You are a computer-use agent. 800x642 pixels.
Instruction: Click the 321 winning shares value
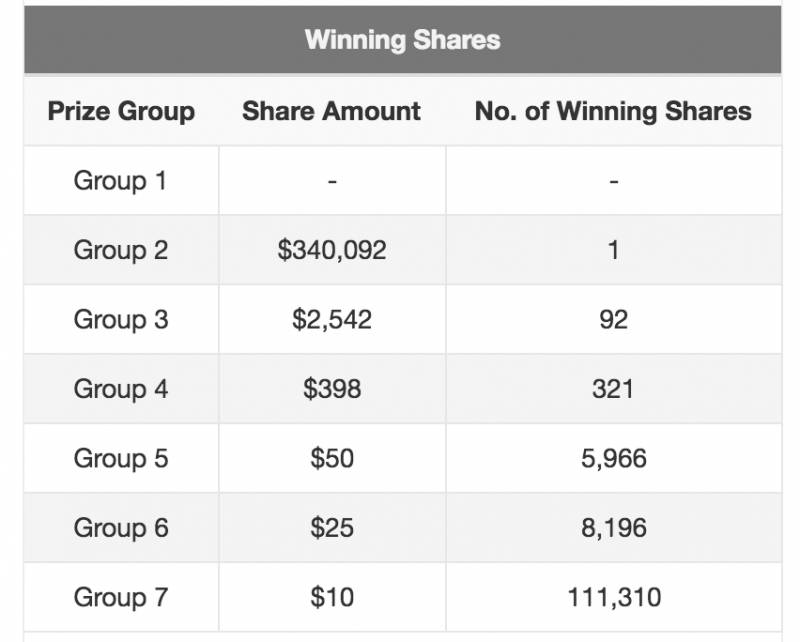pos(613,389)
